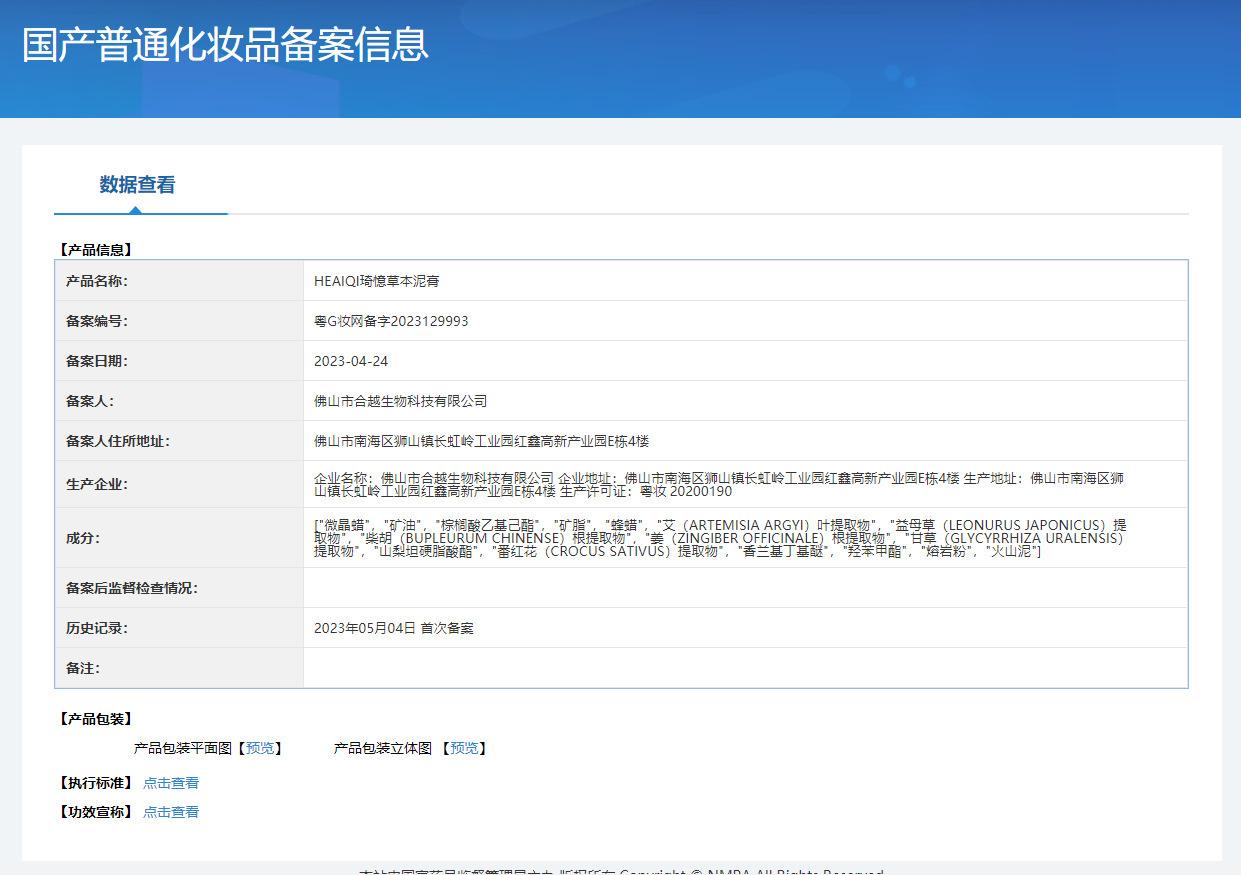Viewport: 1241px width, 875px height.
Task: Click 点击查看 next to 功效宣称
Action: [171, 812]
